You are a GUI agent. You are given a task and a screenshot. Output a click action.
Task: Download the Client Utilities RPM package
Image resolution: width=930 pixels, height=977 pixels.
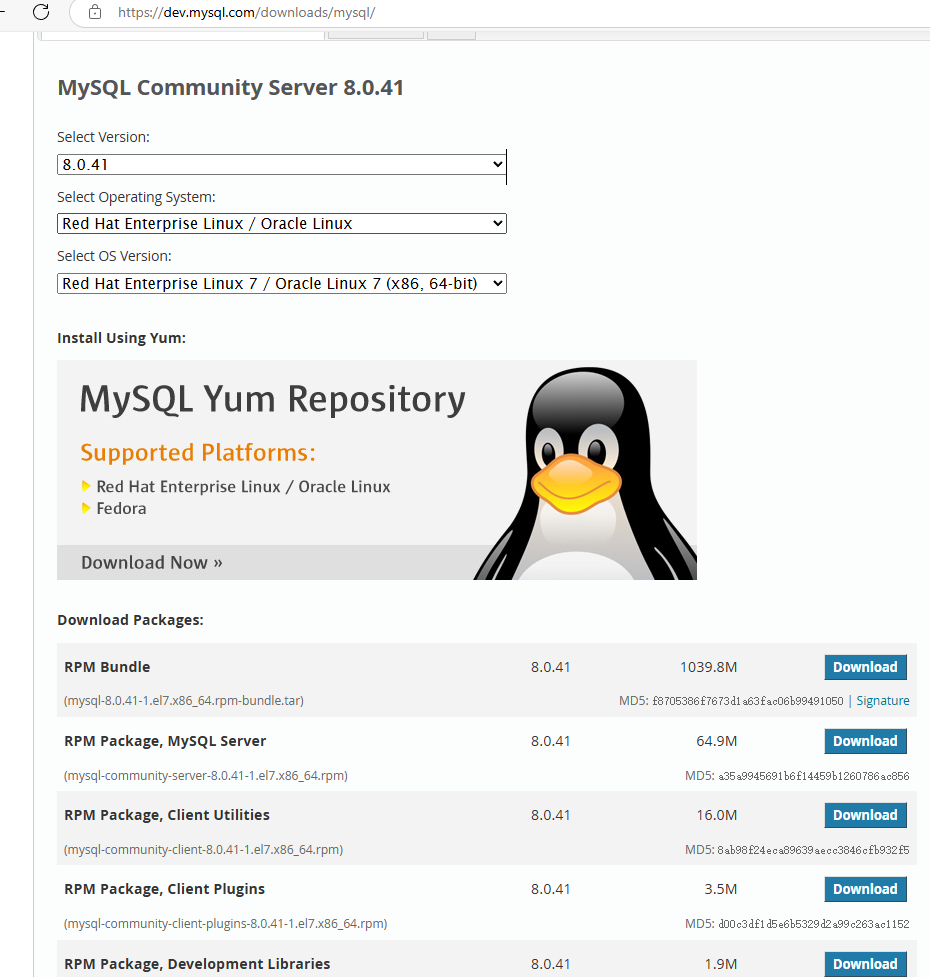[x=865, y=816]
